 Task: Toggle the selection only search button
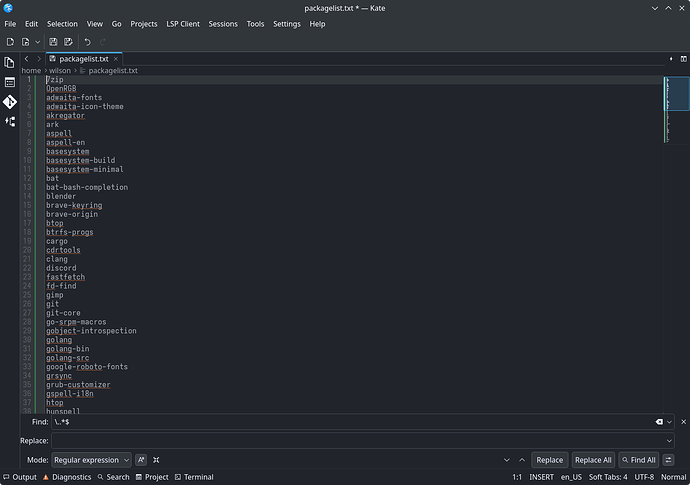click(156, 460)
